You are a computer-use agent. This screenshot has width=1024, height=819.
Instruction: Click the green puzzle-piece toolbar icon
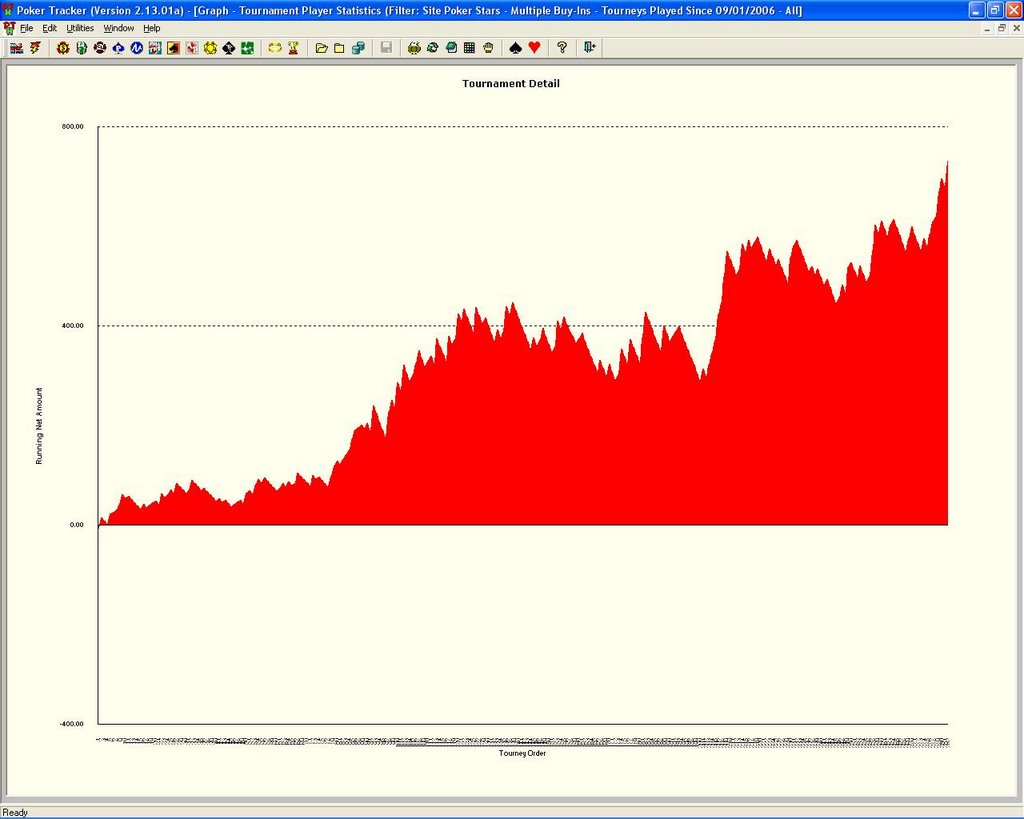pyautogui.click(x=247, y=48)
